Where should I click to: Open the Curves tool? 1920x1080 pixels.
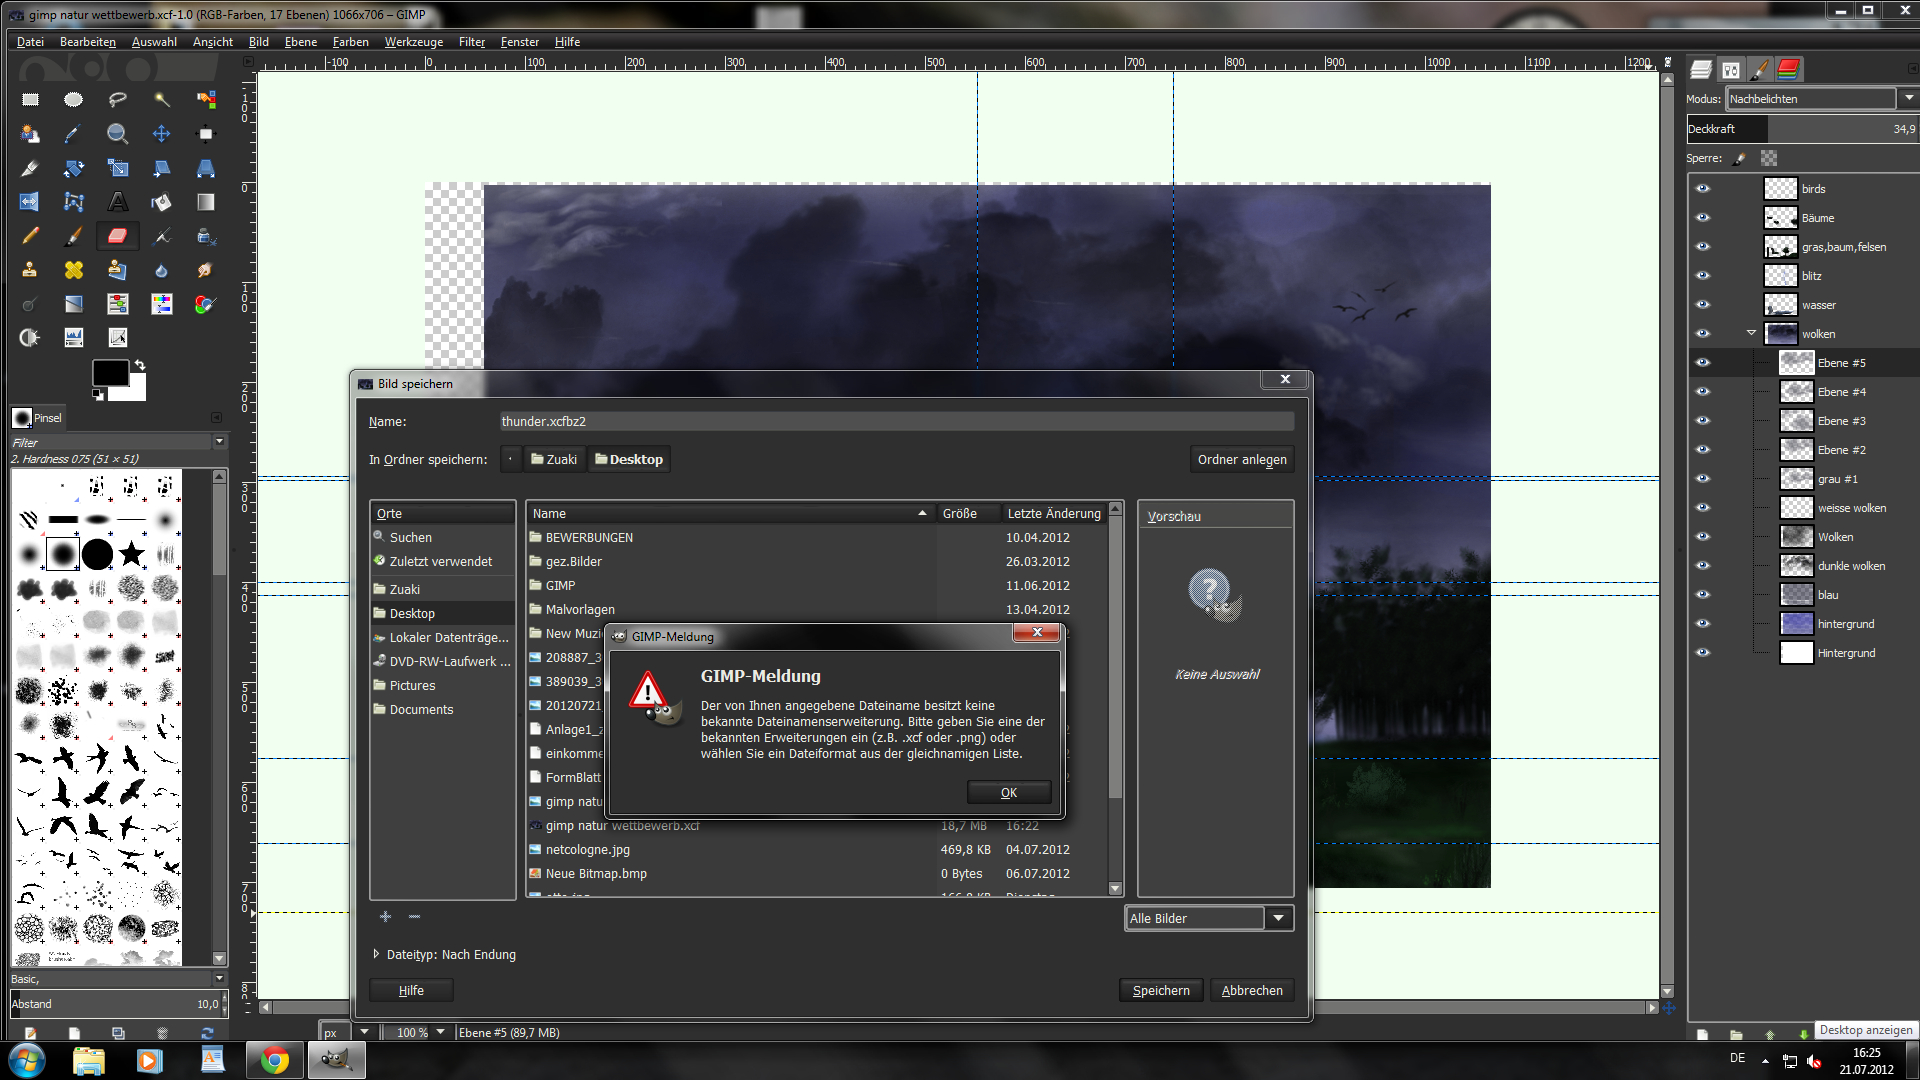tap(118, 338)
